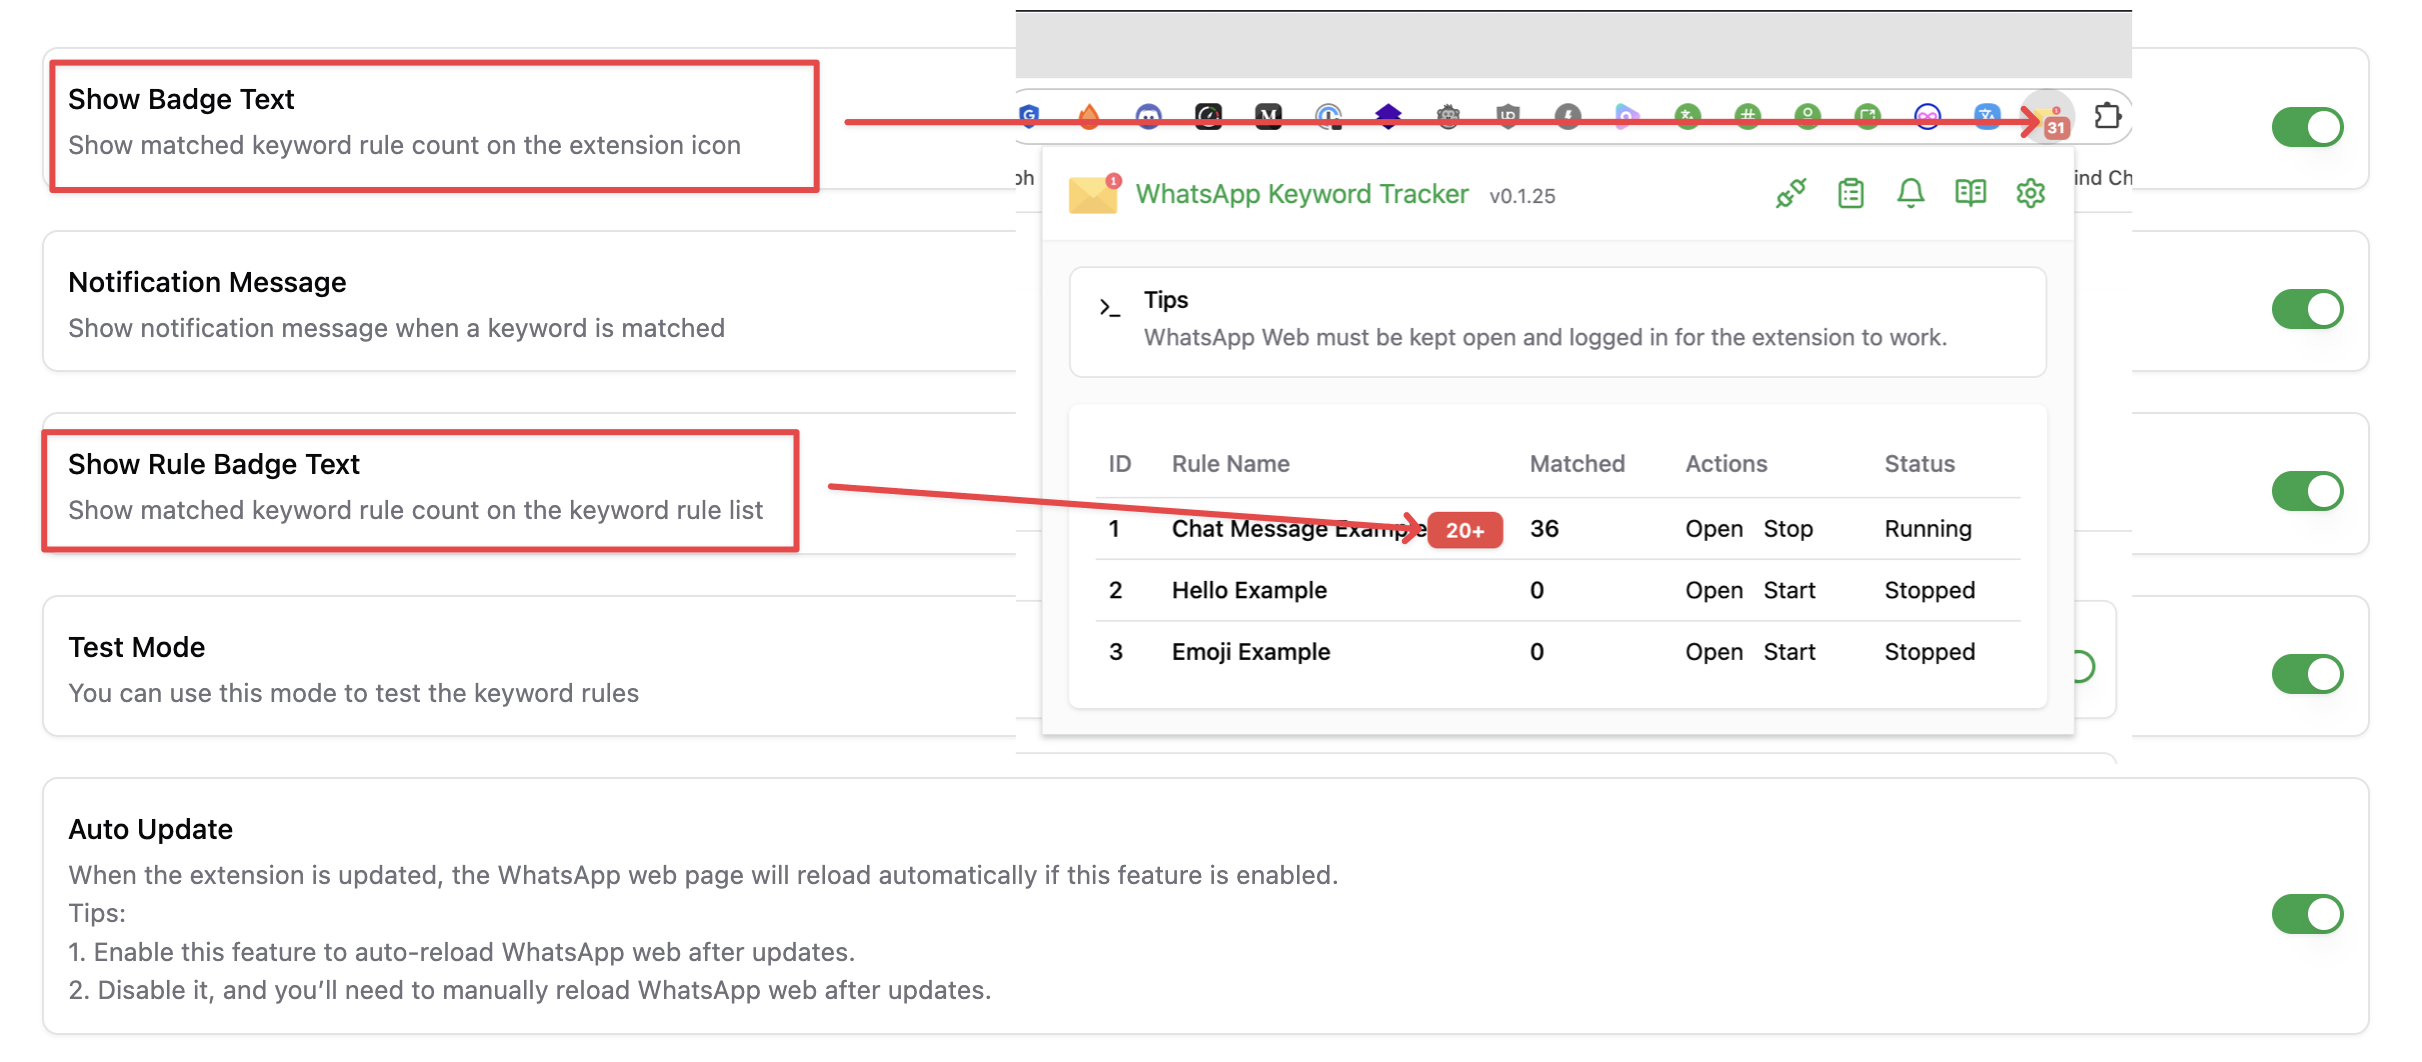Open the colorful play-button extension icon

(x=1628, y=117)
